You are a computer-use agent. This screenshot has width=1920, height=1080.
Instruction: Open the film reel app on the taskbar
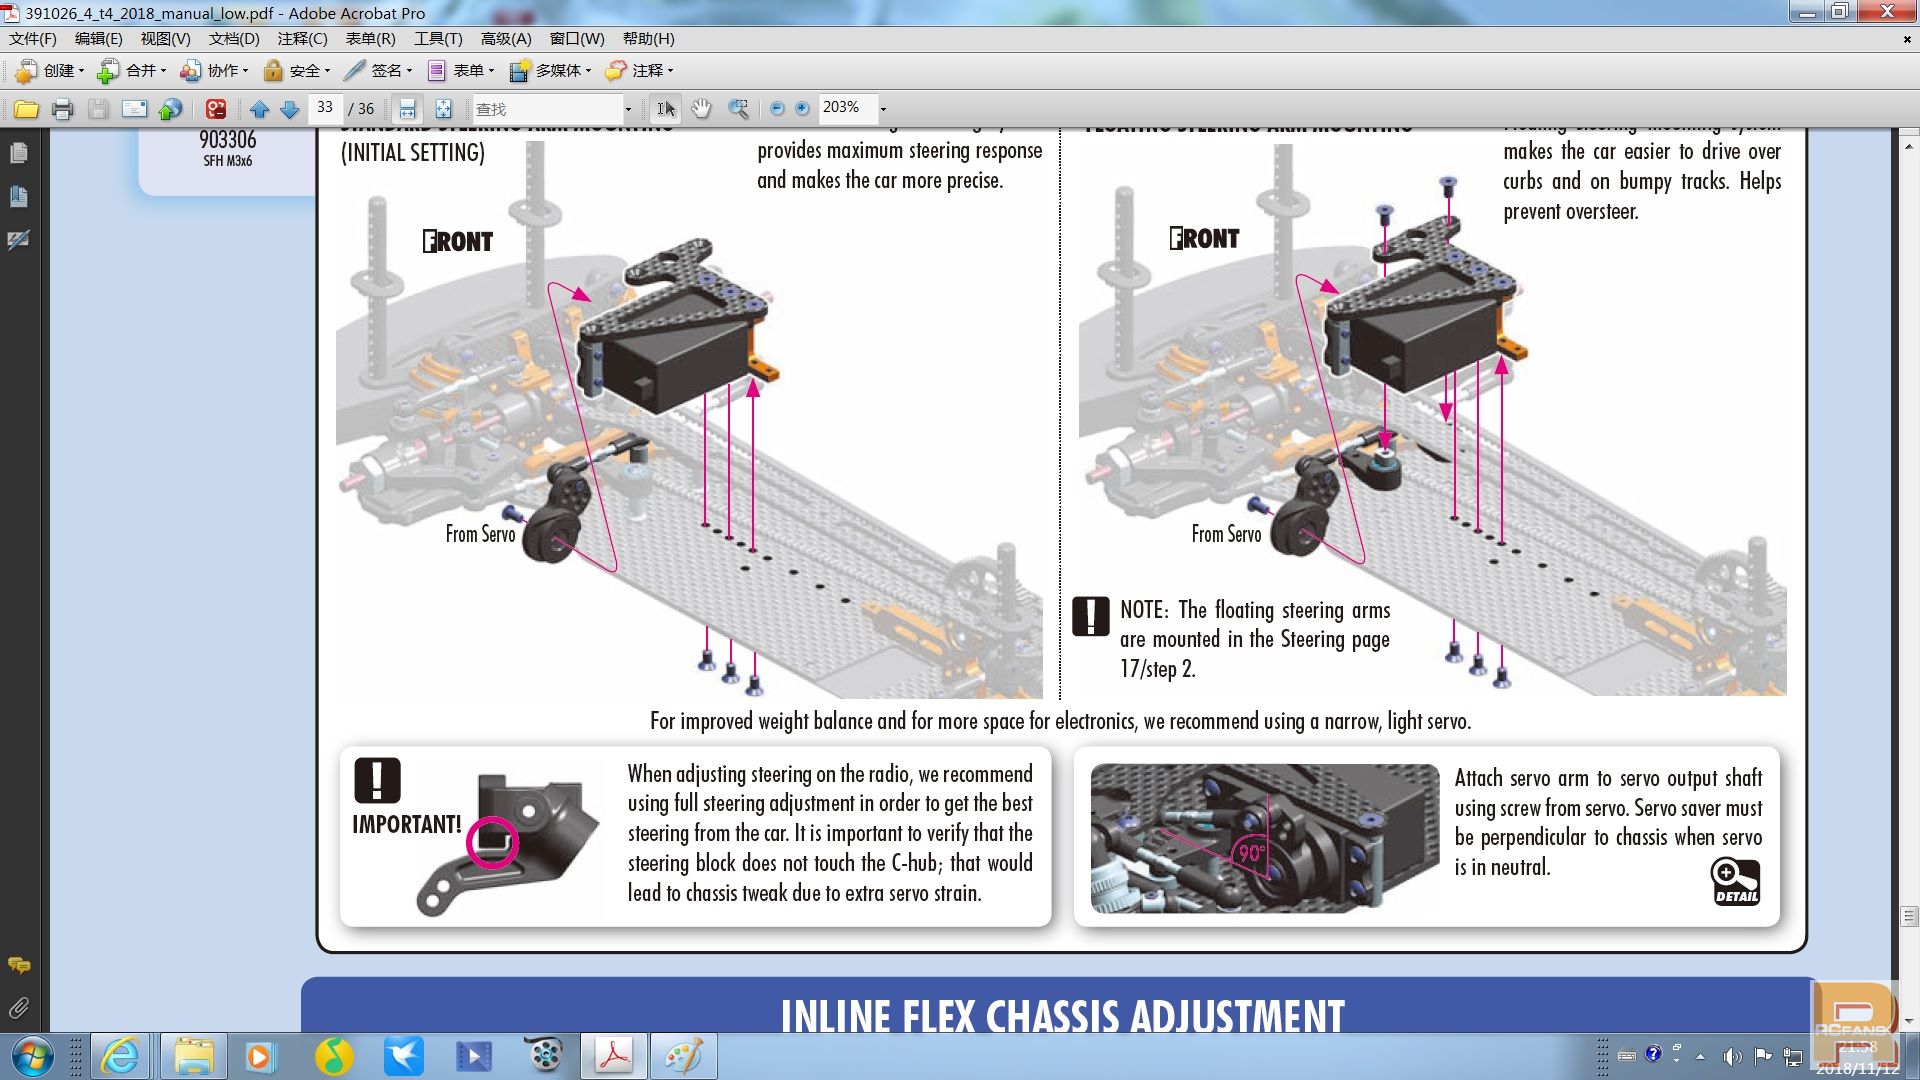click(545, 1055)
